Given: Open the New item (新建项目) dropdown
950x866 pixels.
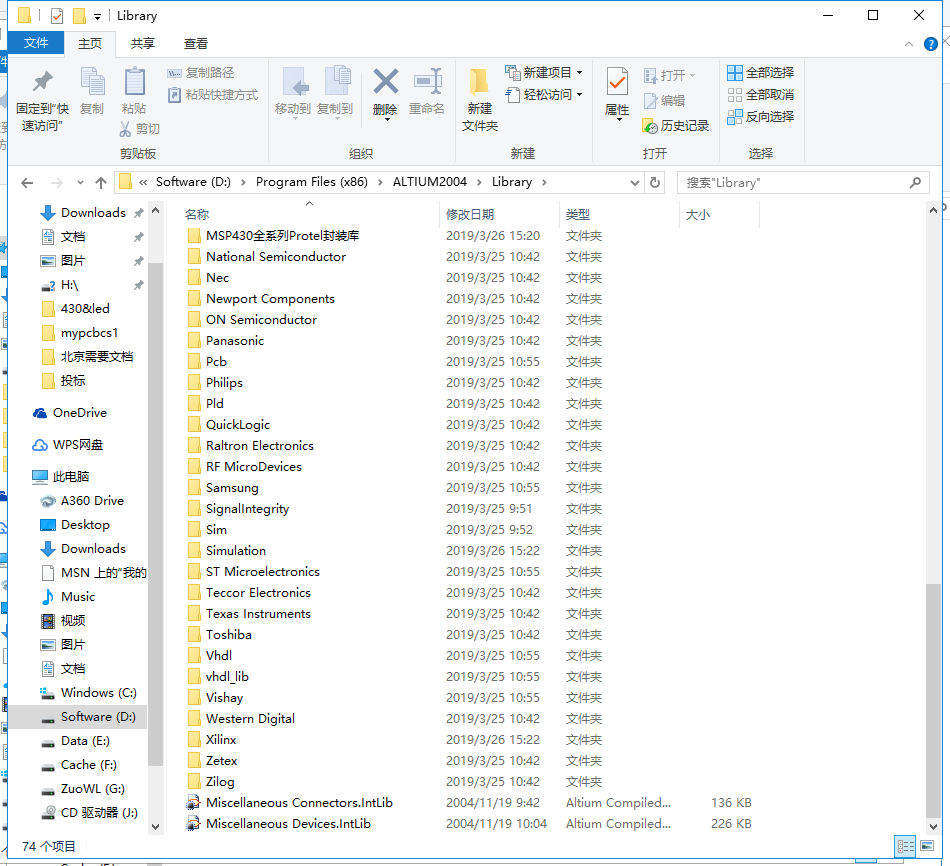Looking at the screenshot, I should 543,73.
